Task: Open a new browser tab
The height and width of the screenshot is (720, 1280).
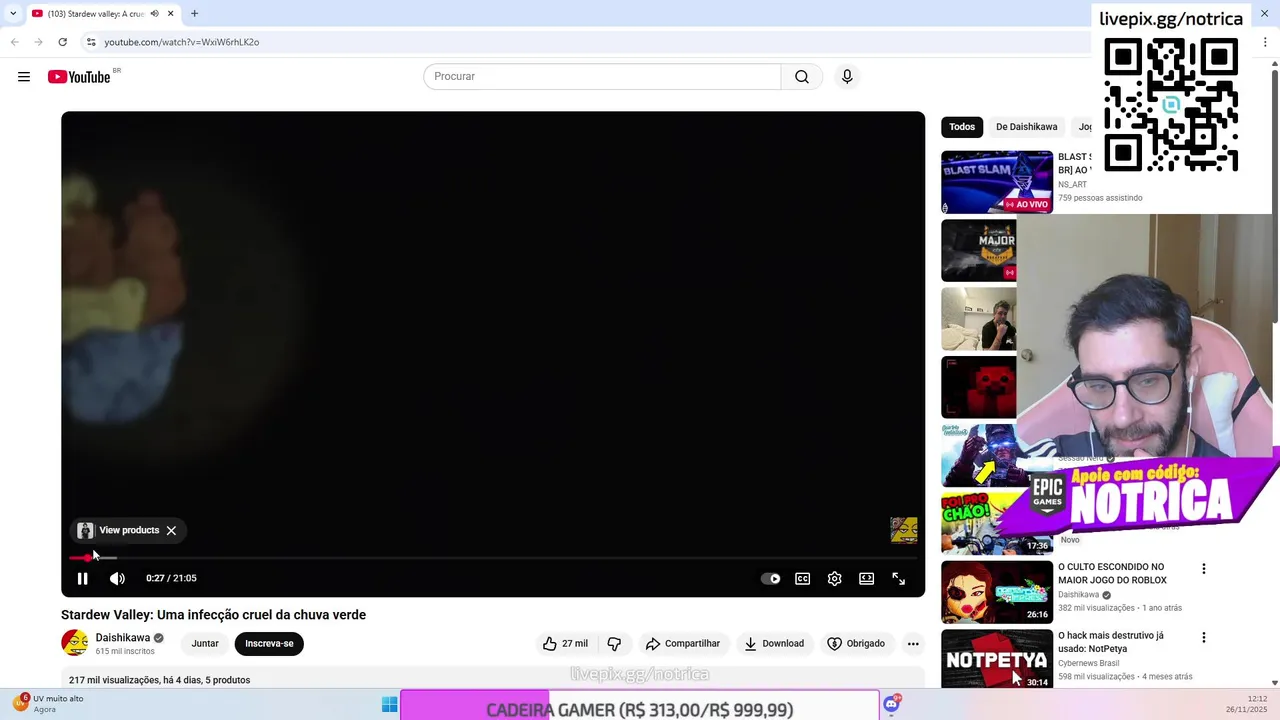Action: 194,14
